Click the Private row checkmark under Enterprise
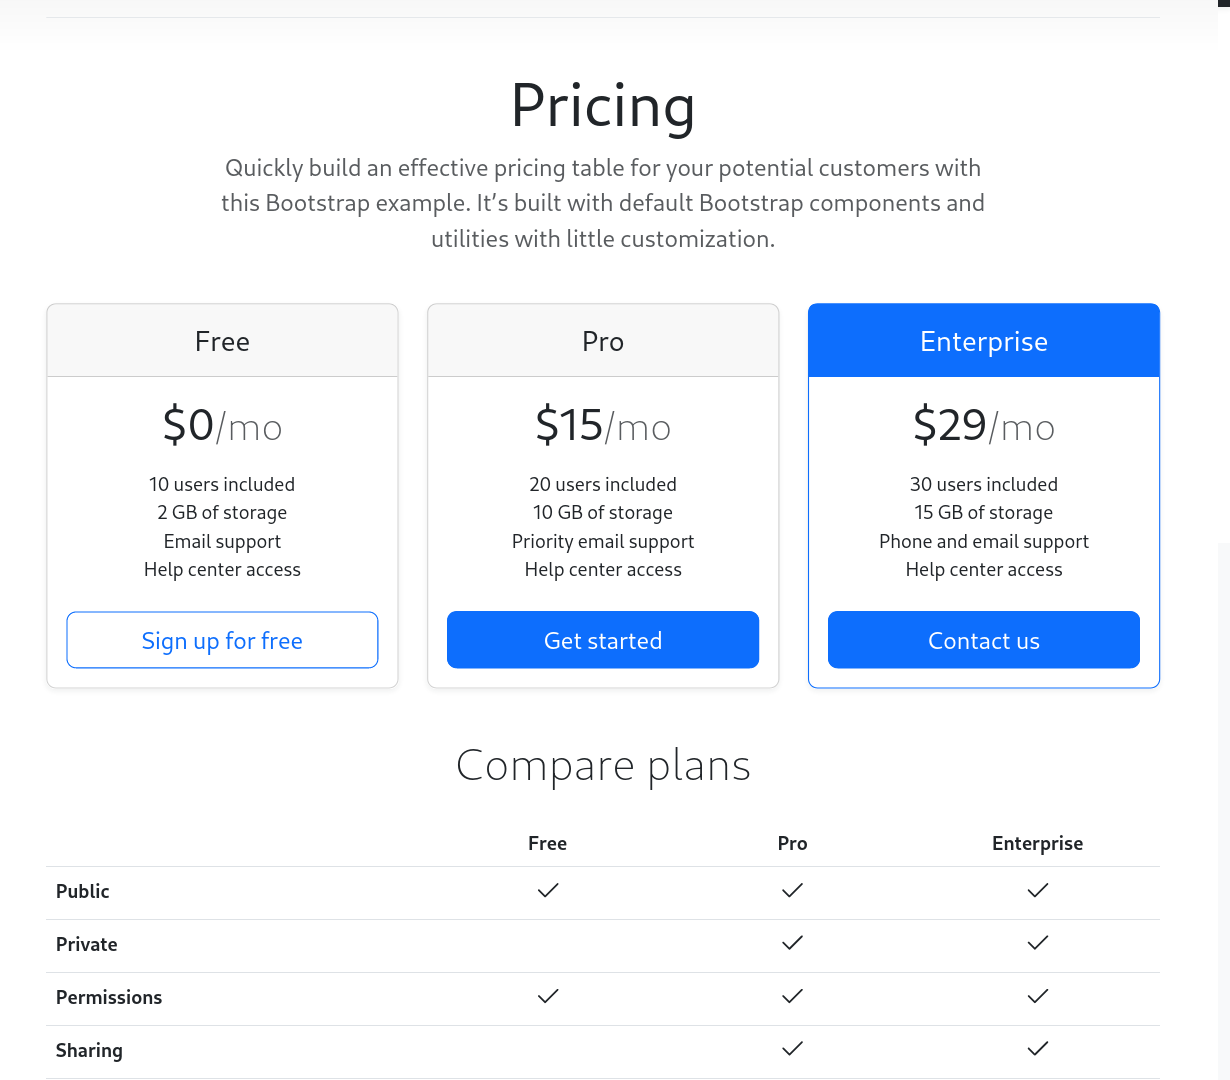Viewport: 1230px width, 1080px height. click(x=1038, y=943)
